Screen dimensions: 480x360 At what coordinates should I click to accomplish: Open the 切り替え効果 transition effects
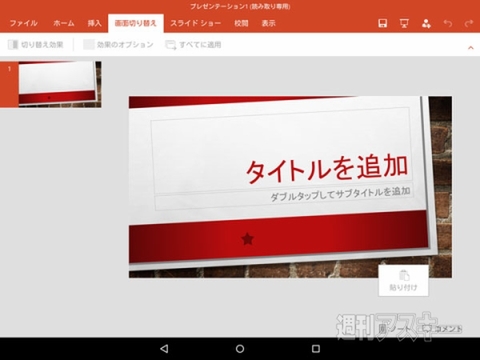36,45
